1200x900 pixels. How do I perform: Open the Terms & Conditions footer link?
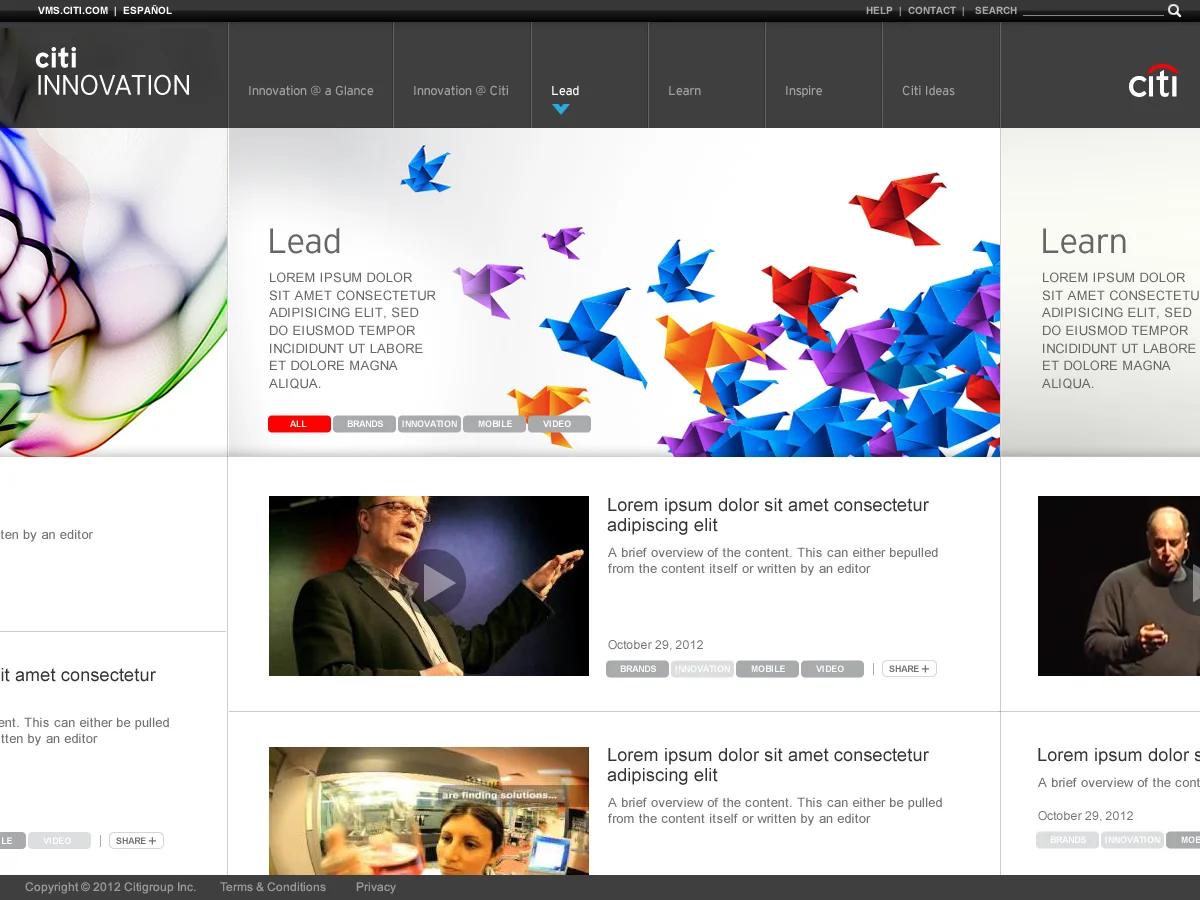coord(273,887)
